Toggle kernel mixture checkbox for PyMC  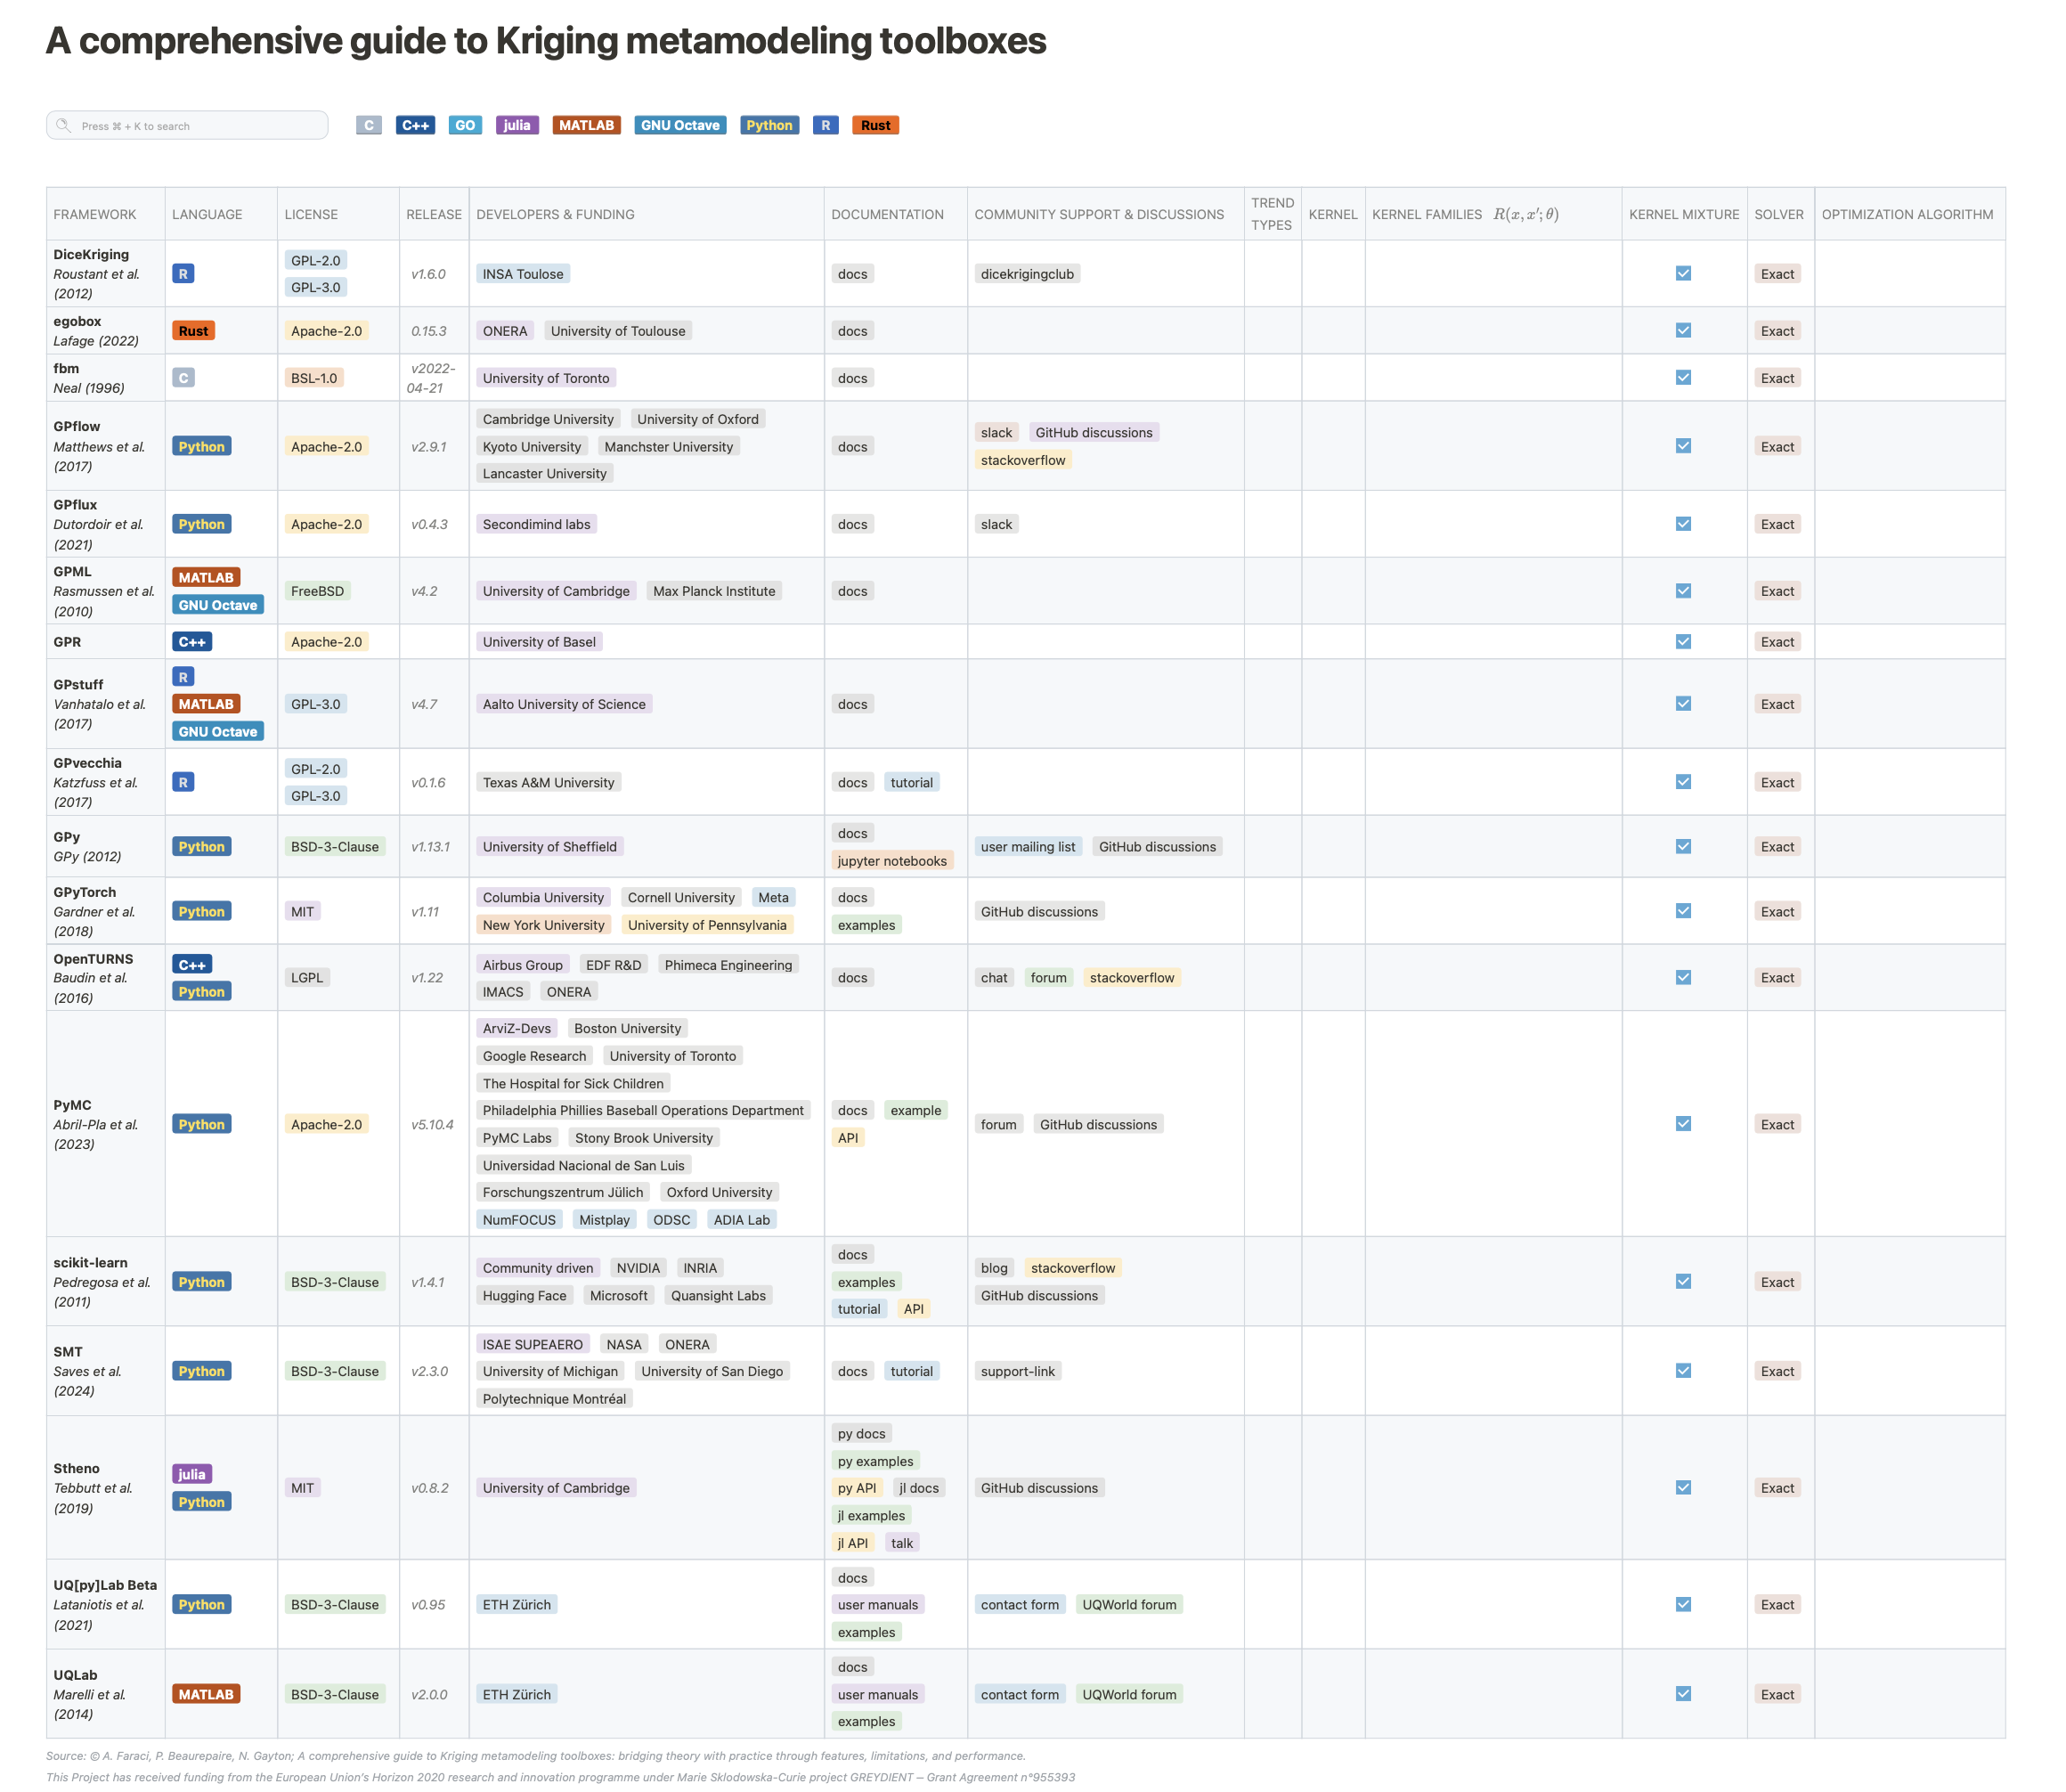click(1683, 1123)
